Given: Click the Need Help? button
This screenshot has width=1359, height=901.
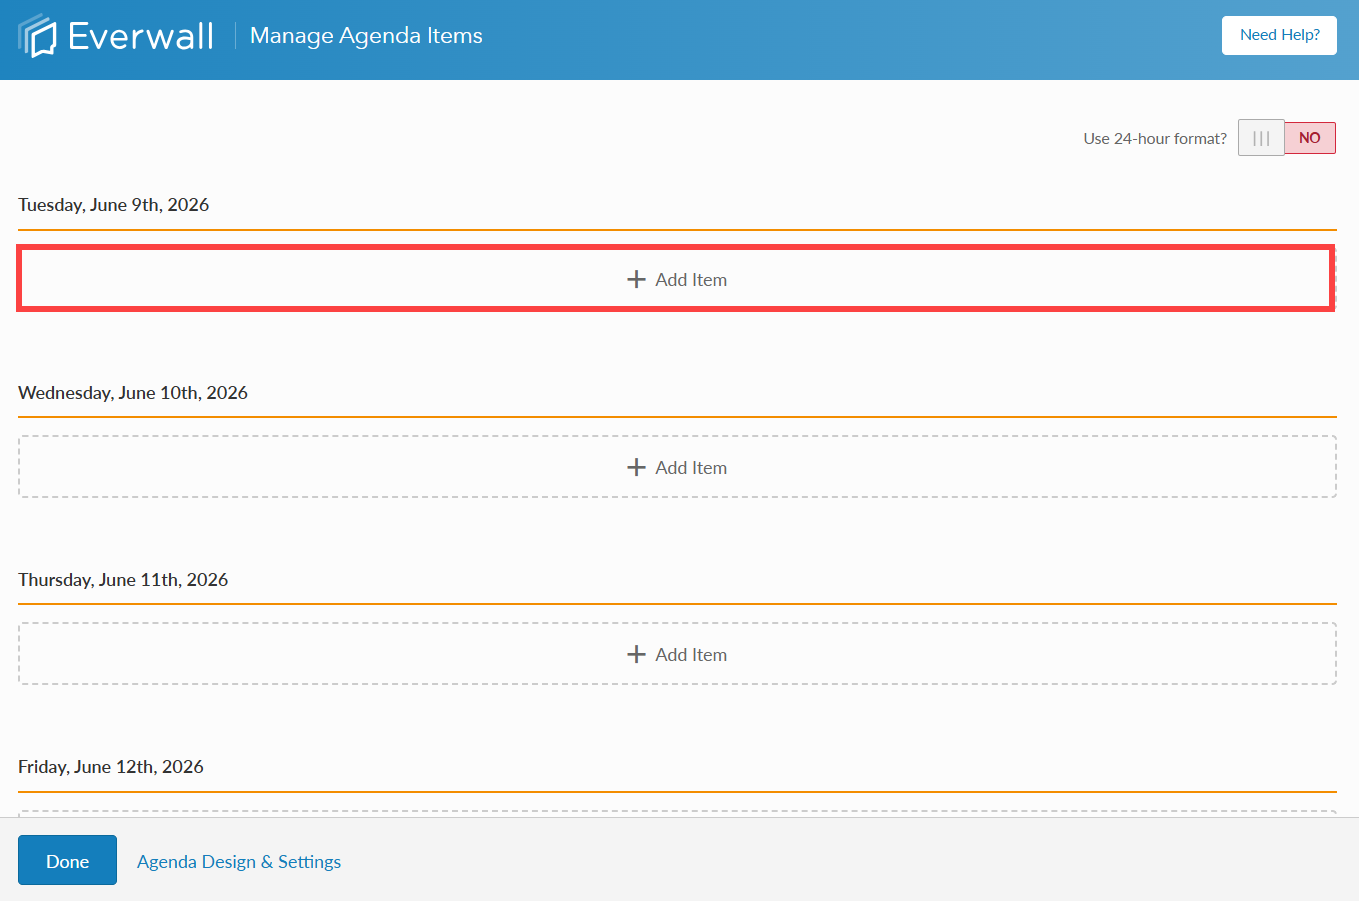Looking at the screenshot, I should click(x=1279, y=34).
